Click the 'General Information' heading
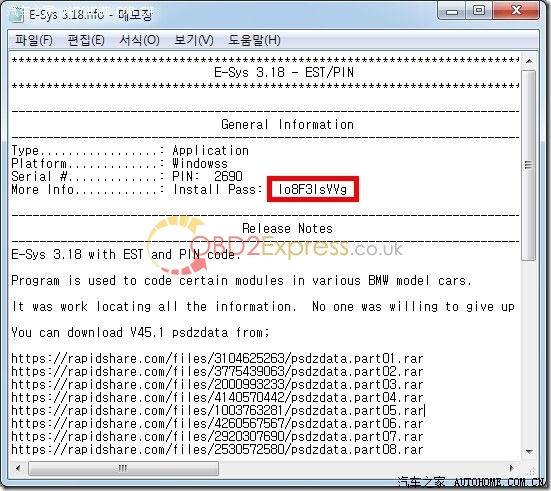The width and height of the screenshot is (551, 491). point(287,124)
